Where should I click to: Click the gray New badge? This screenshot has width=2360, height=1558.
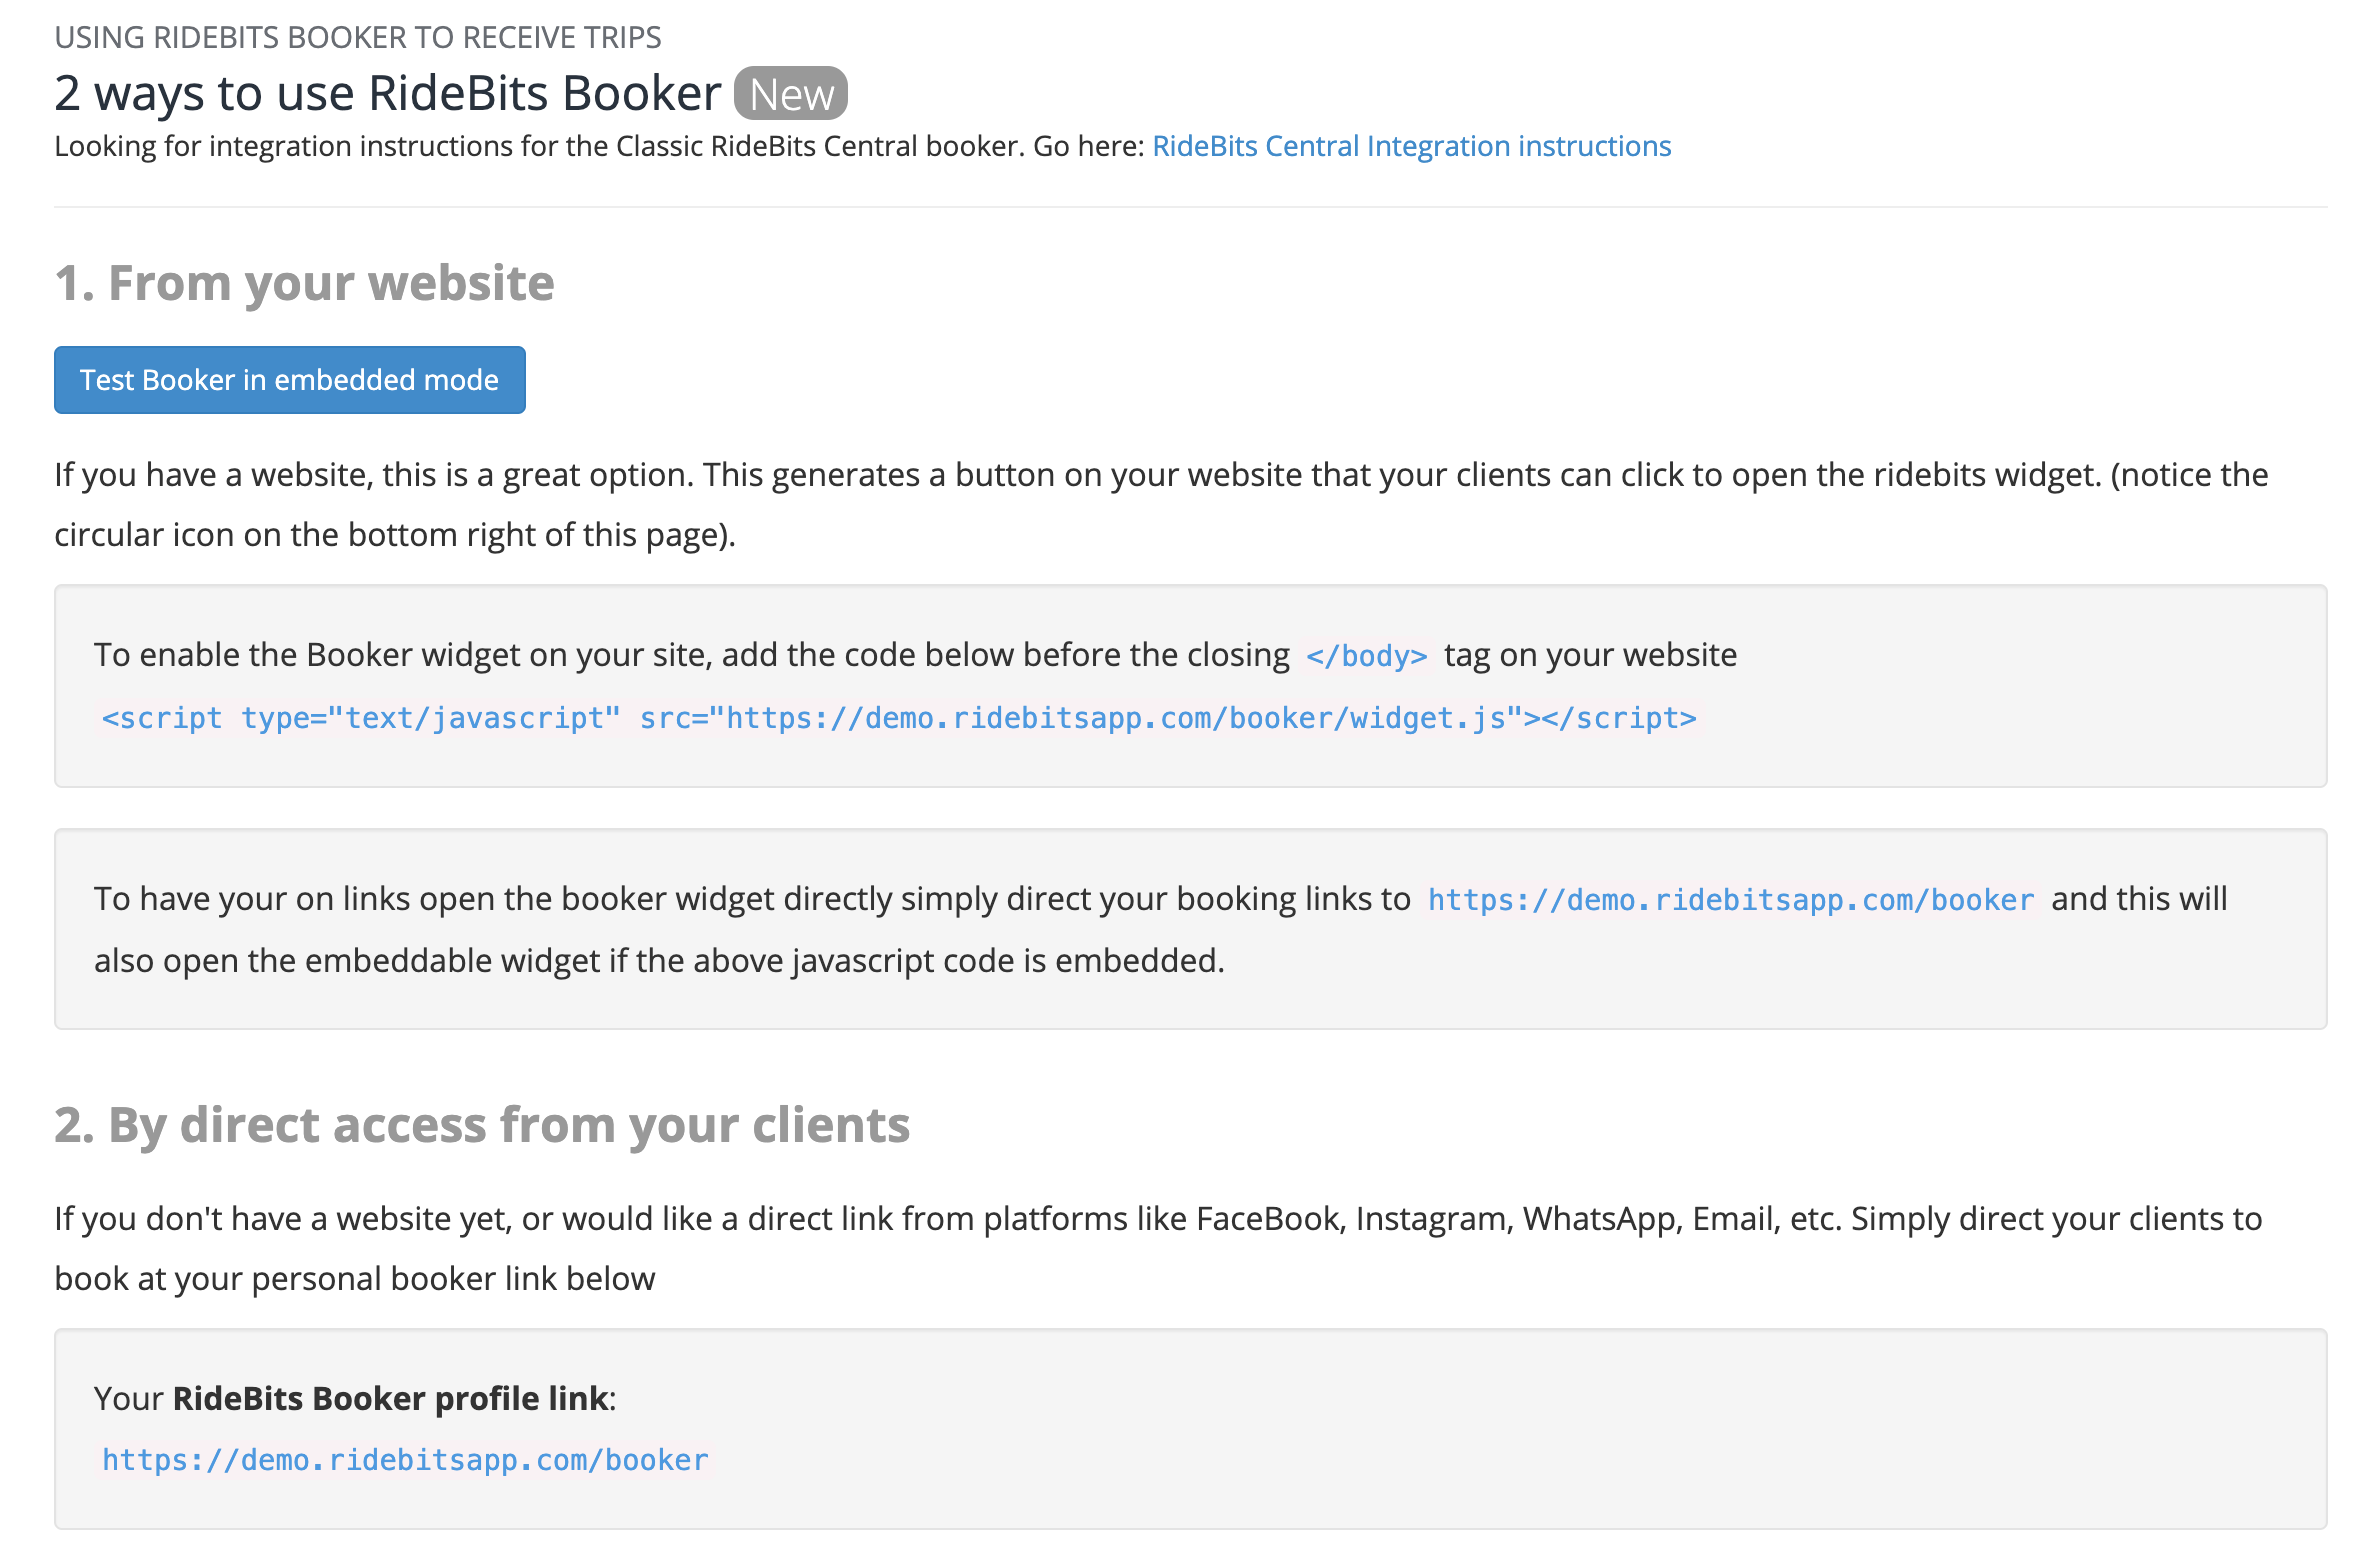pos(790,94)
